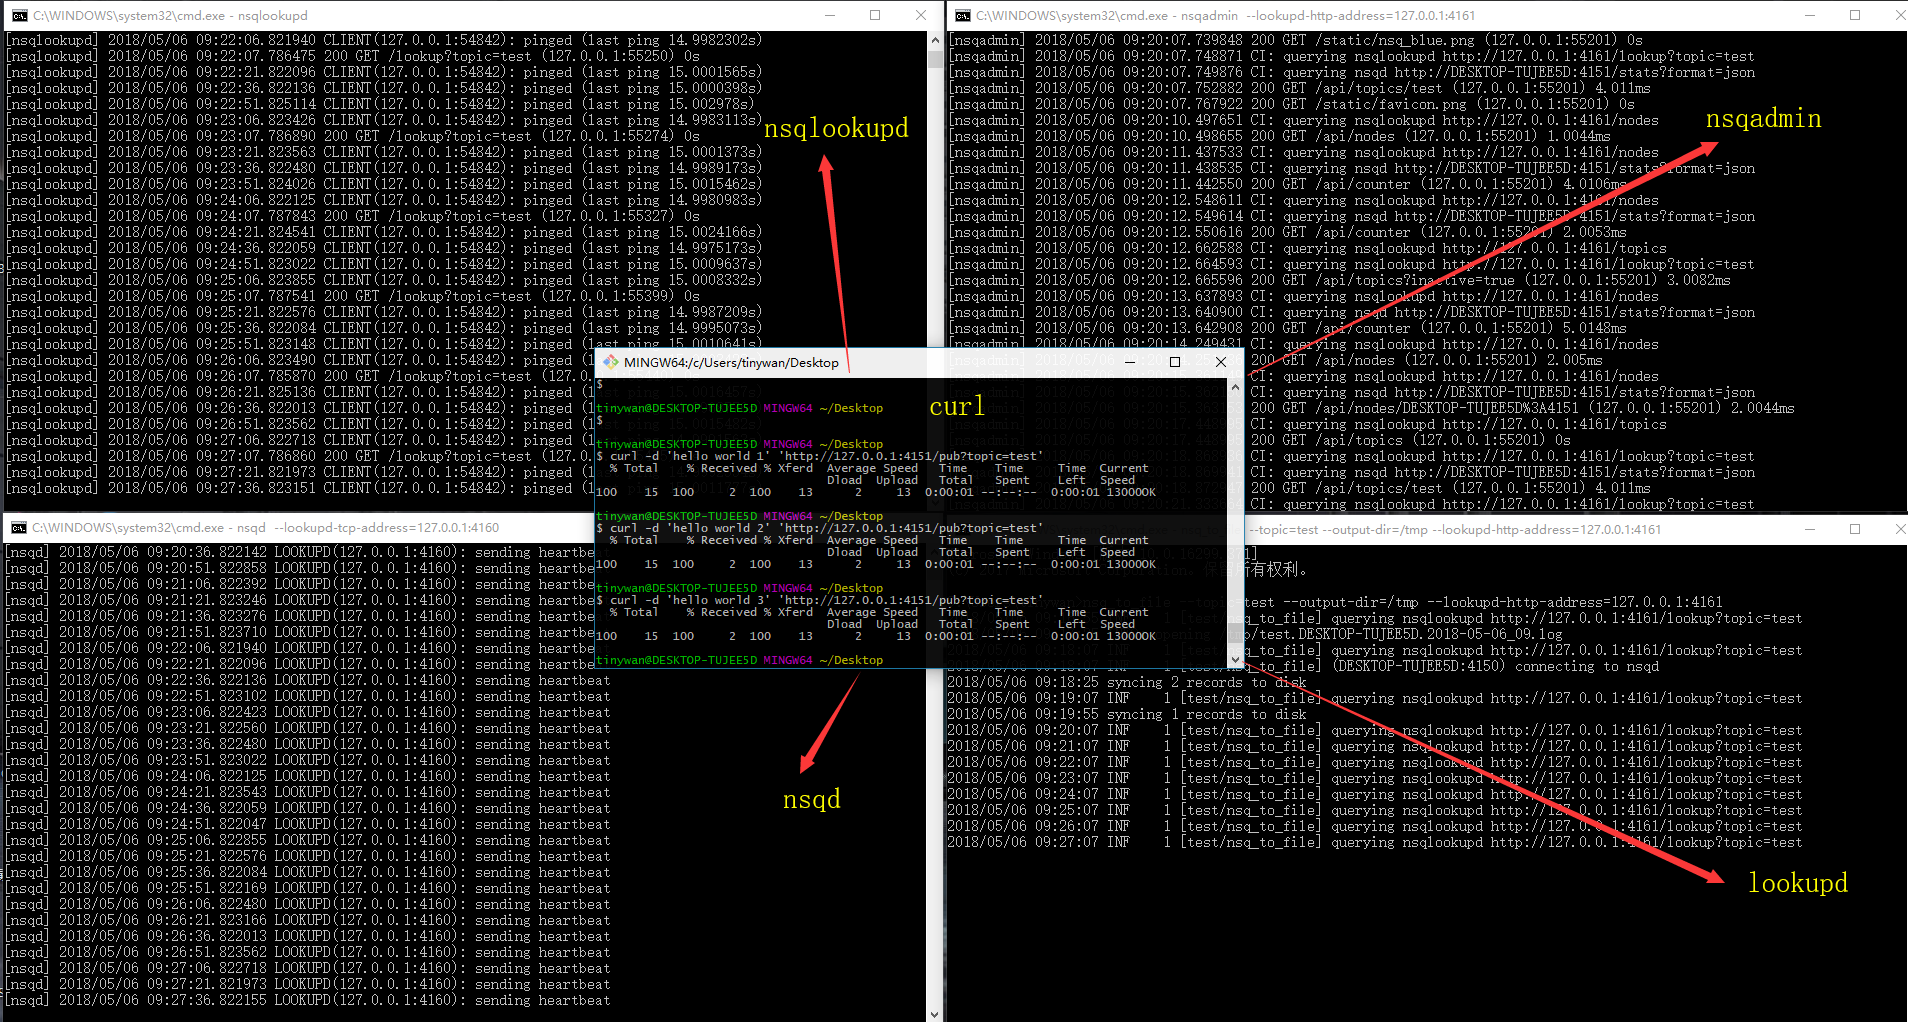Click the scroll-down arrow in the MINGW64 terminal
The image size is (1908, 1022).
(x=1235, y=658)
